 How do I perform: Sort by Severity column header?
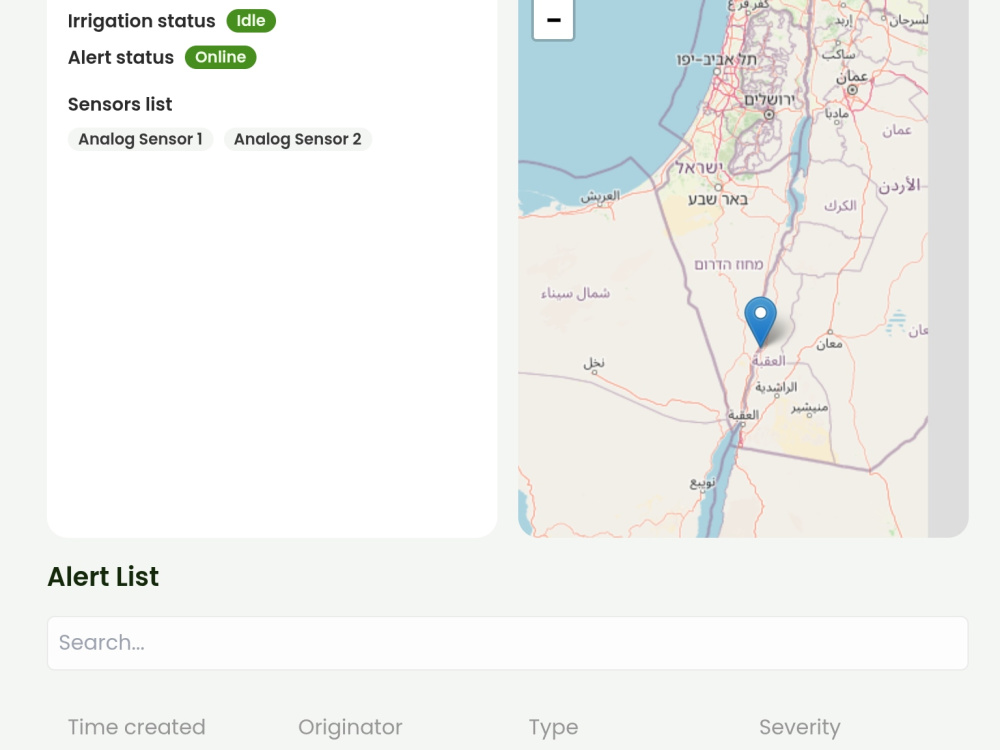[800, 727]
